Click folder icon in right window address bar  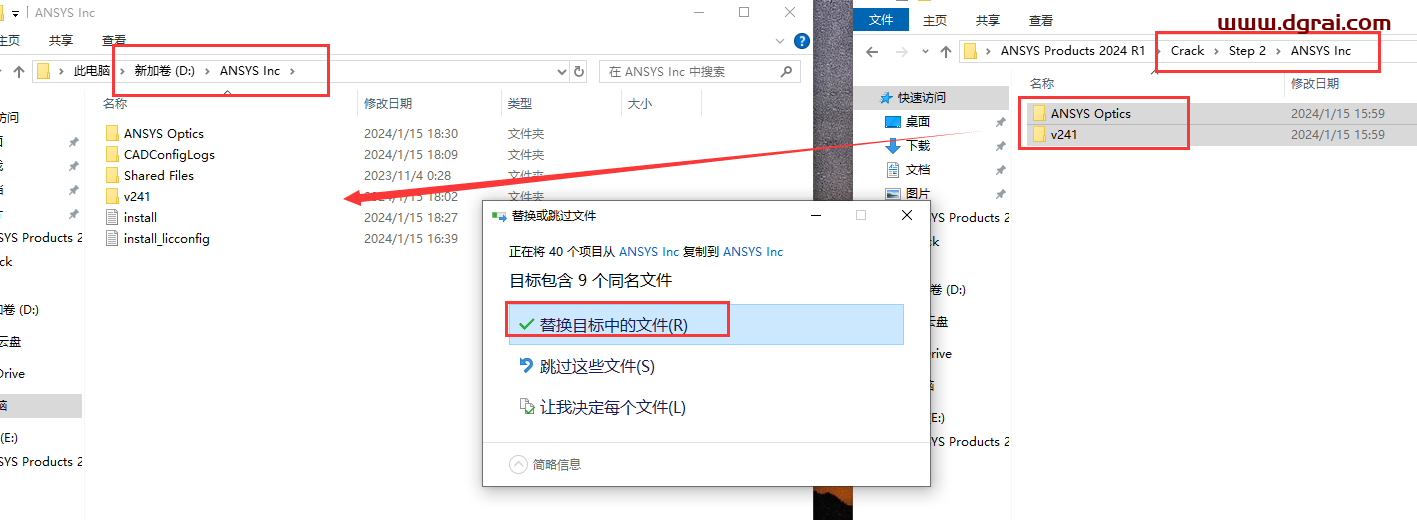tap(970, 51)
